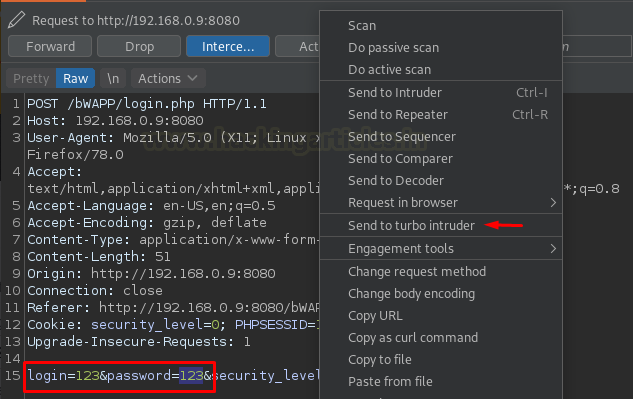The image size is (633, 399).
Task: Choose Paste from file
Action: coord(441,381)
